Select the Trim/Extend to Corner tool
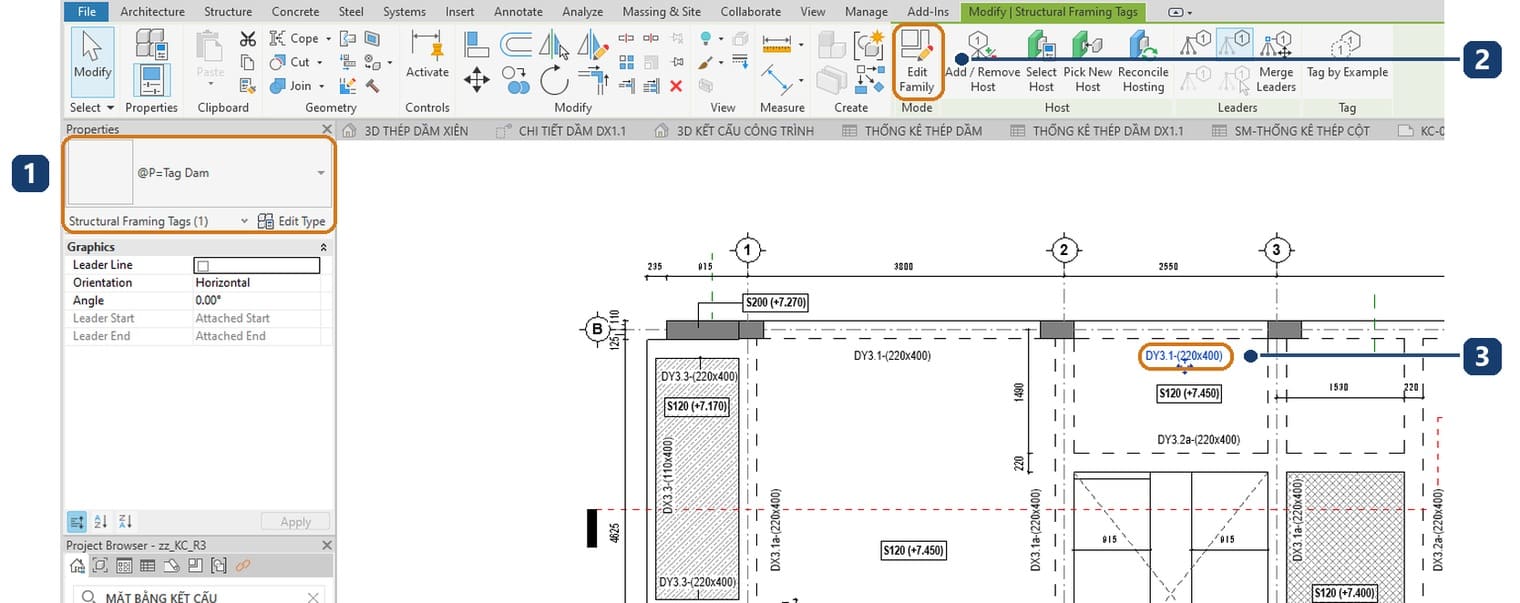This screenshot has width=1520, height=603. pos(593,80)
